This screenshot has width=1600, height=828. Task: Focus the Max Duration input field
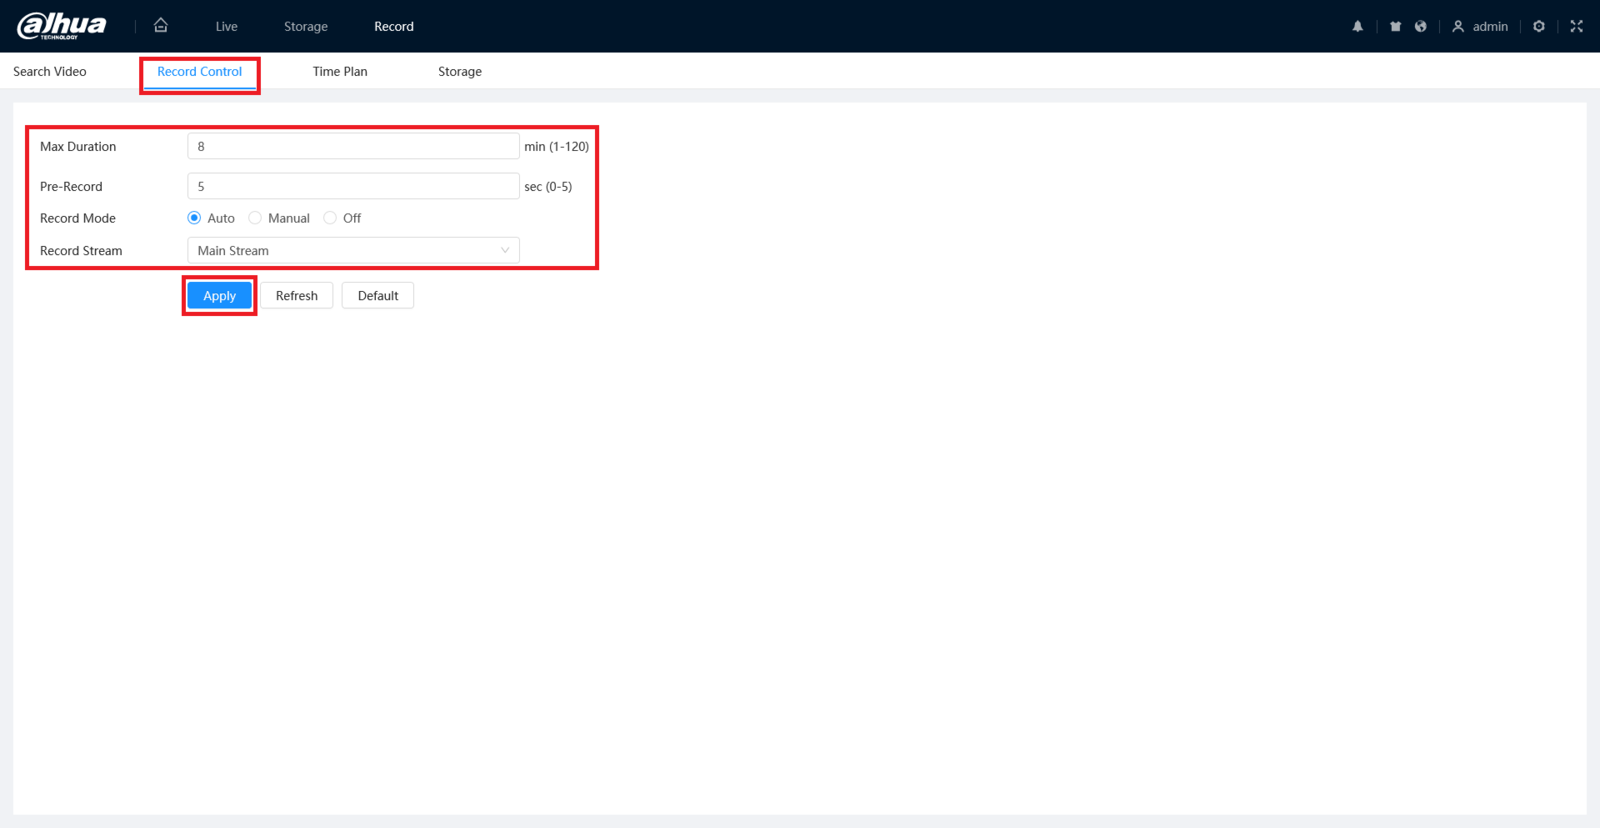(353, 146)
